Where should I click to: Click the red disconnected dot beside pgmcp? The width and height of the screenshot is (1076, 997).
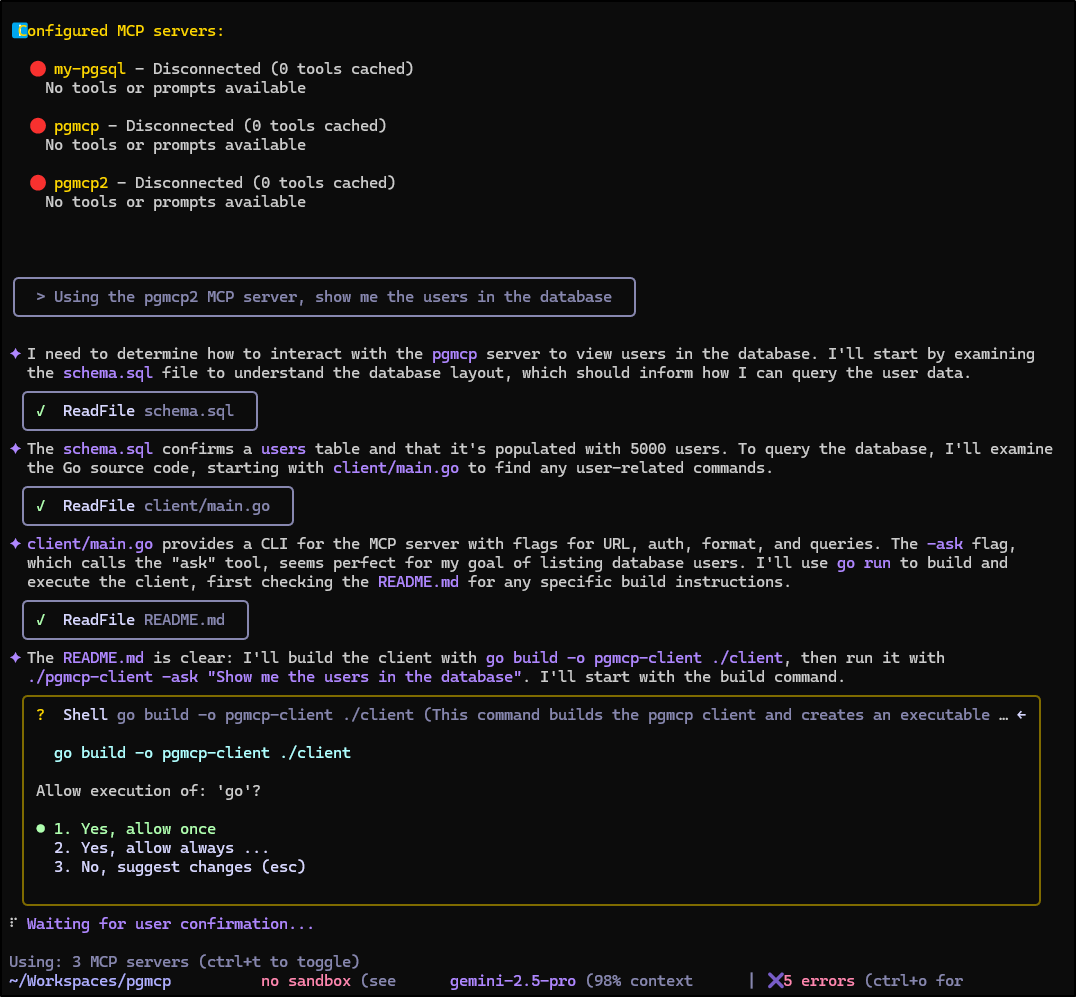(38, 126)
